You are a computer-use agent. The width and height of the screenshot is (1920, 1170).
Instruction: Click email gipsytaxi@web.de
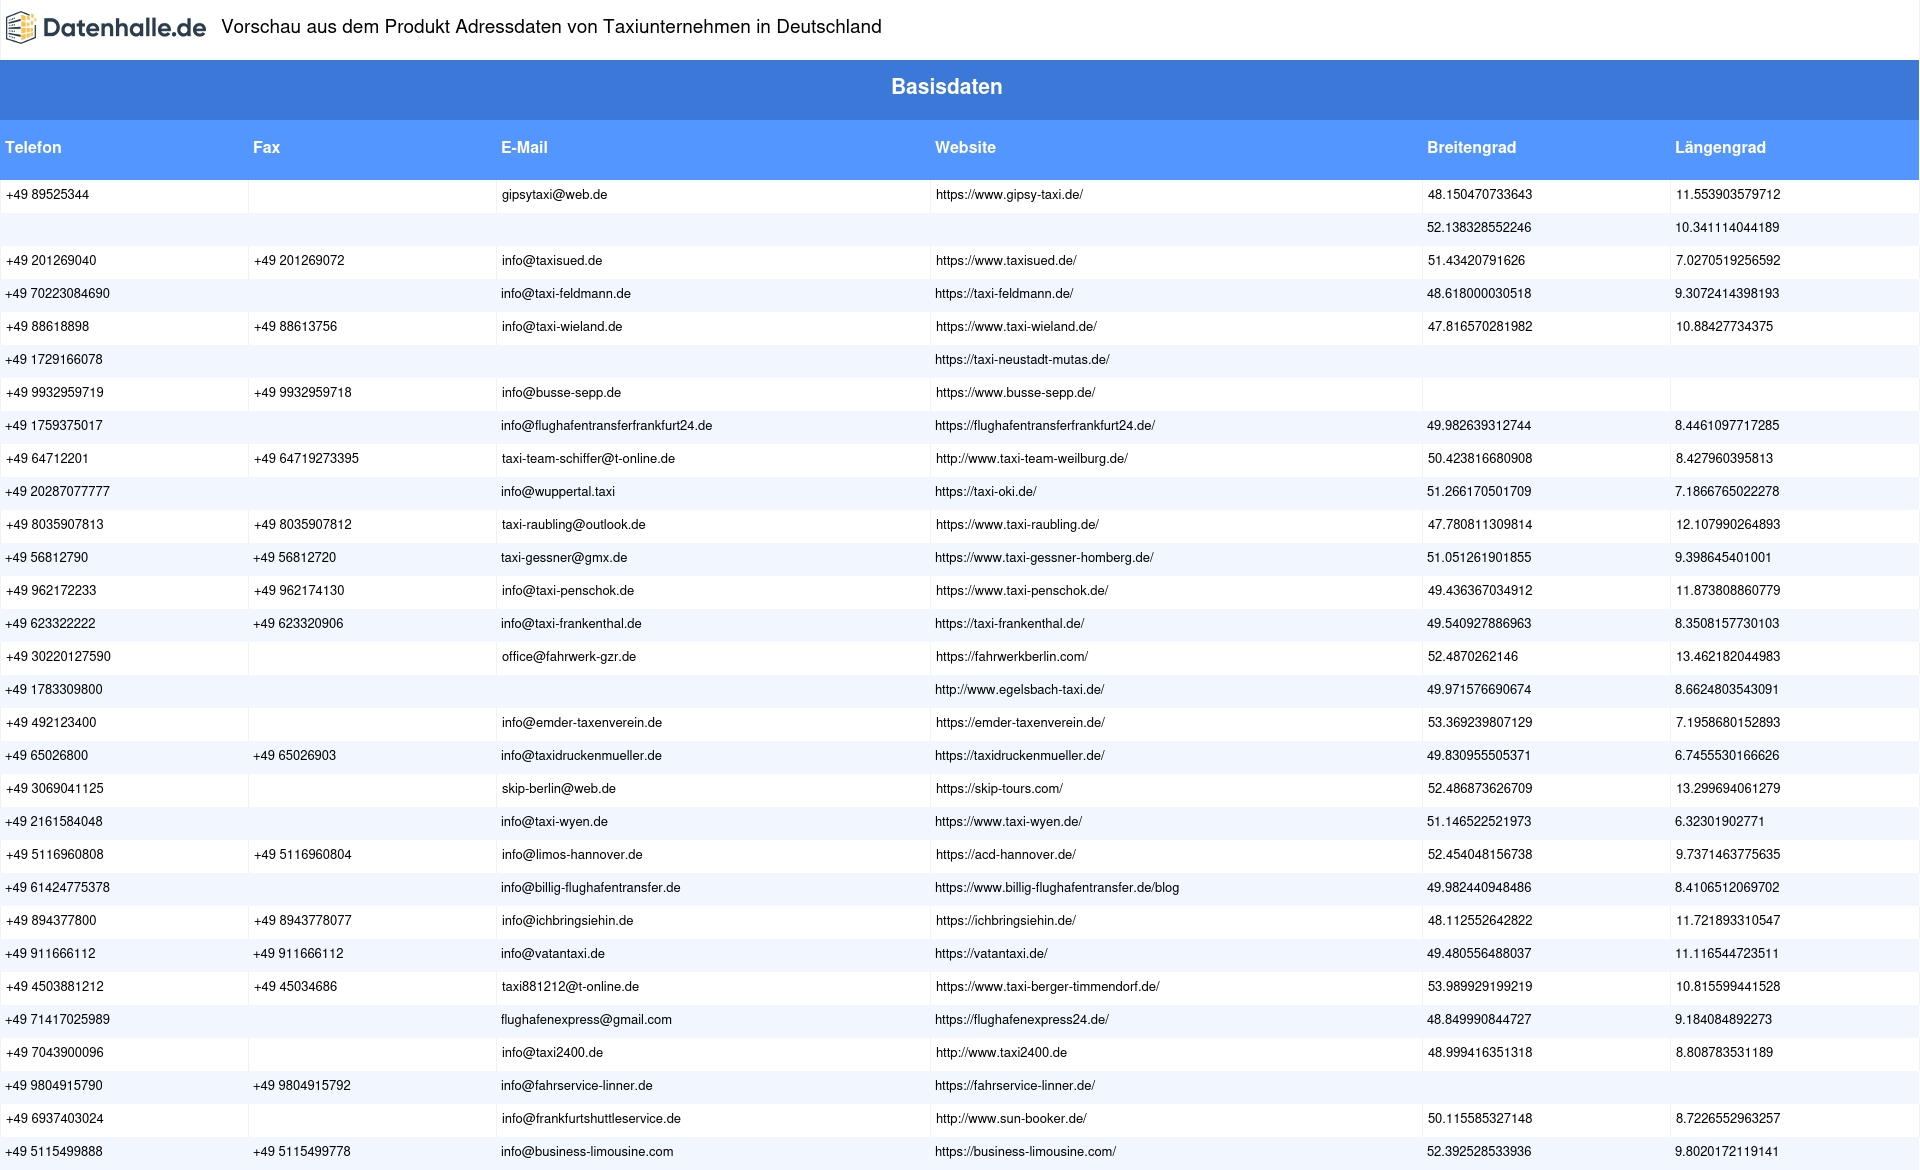pos(554,195)
